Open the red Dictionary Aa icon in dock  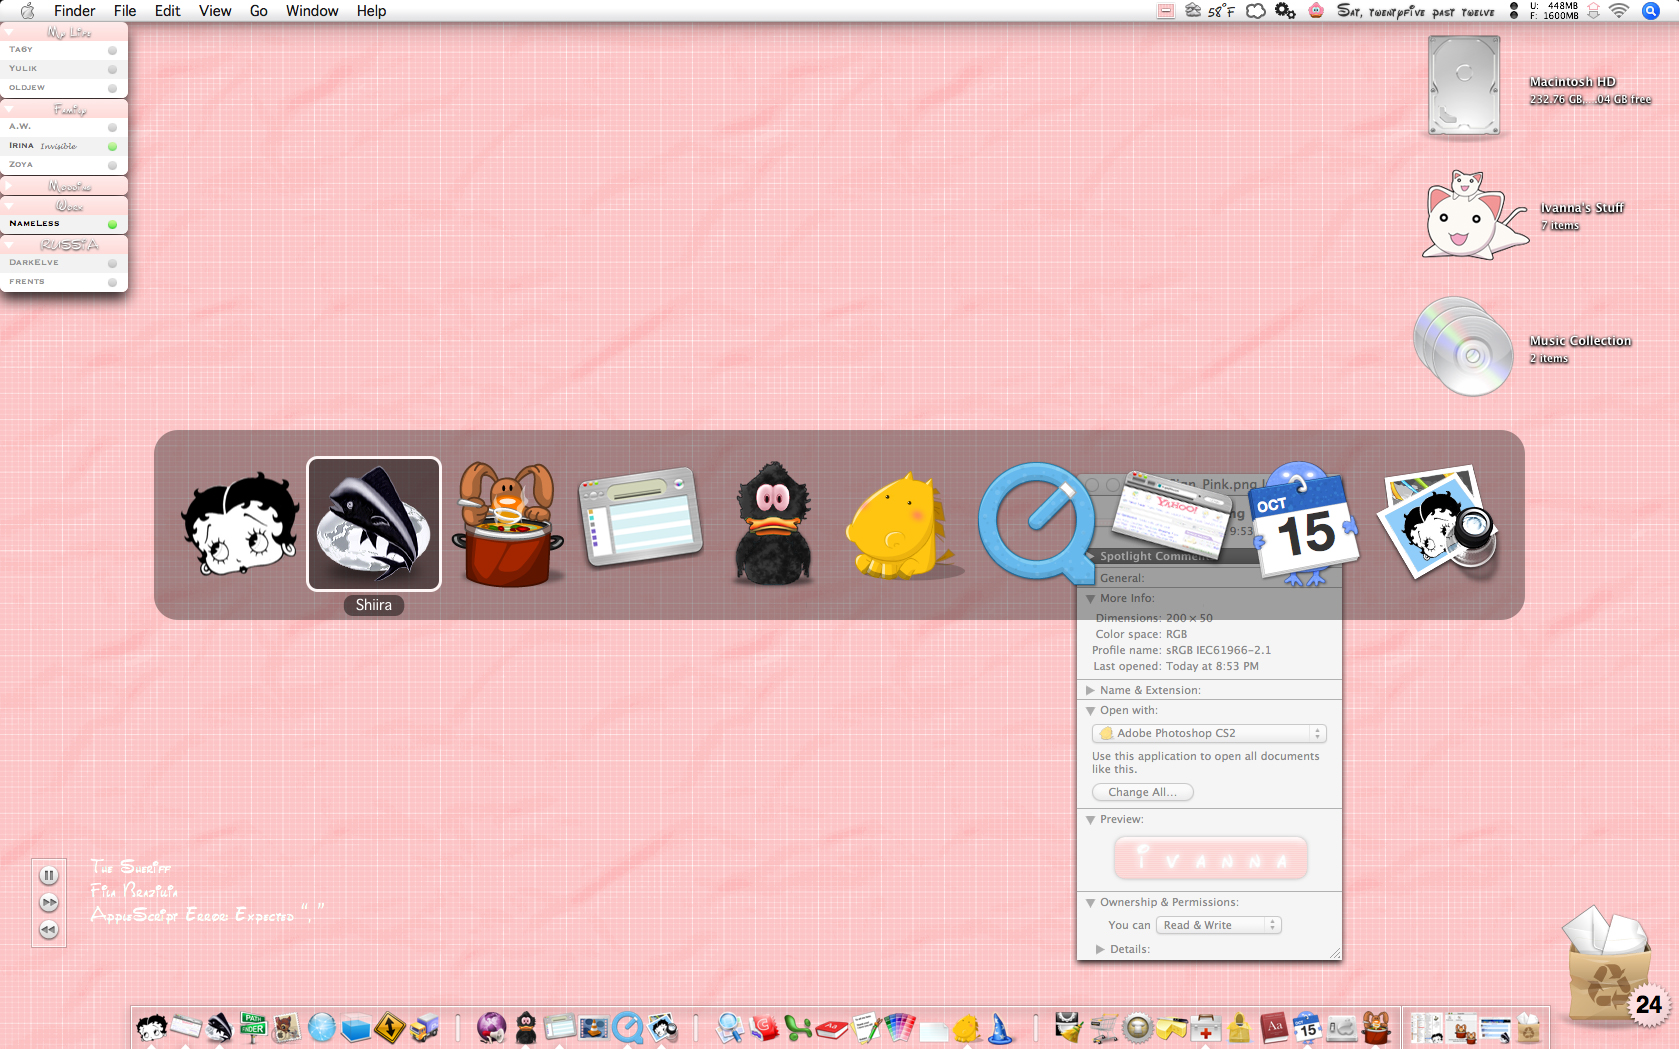1273,1027
